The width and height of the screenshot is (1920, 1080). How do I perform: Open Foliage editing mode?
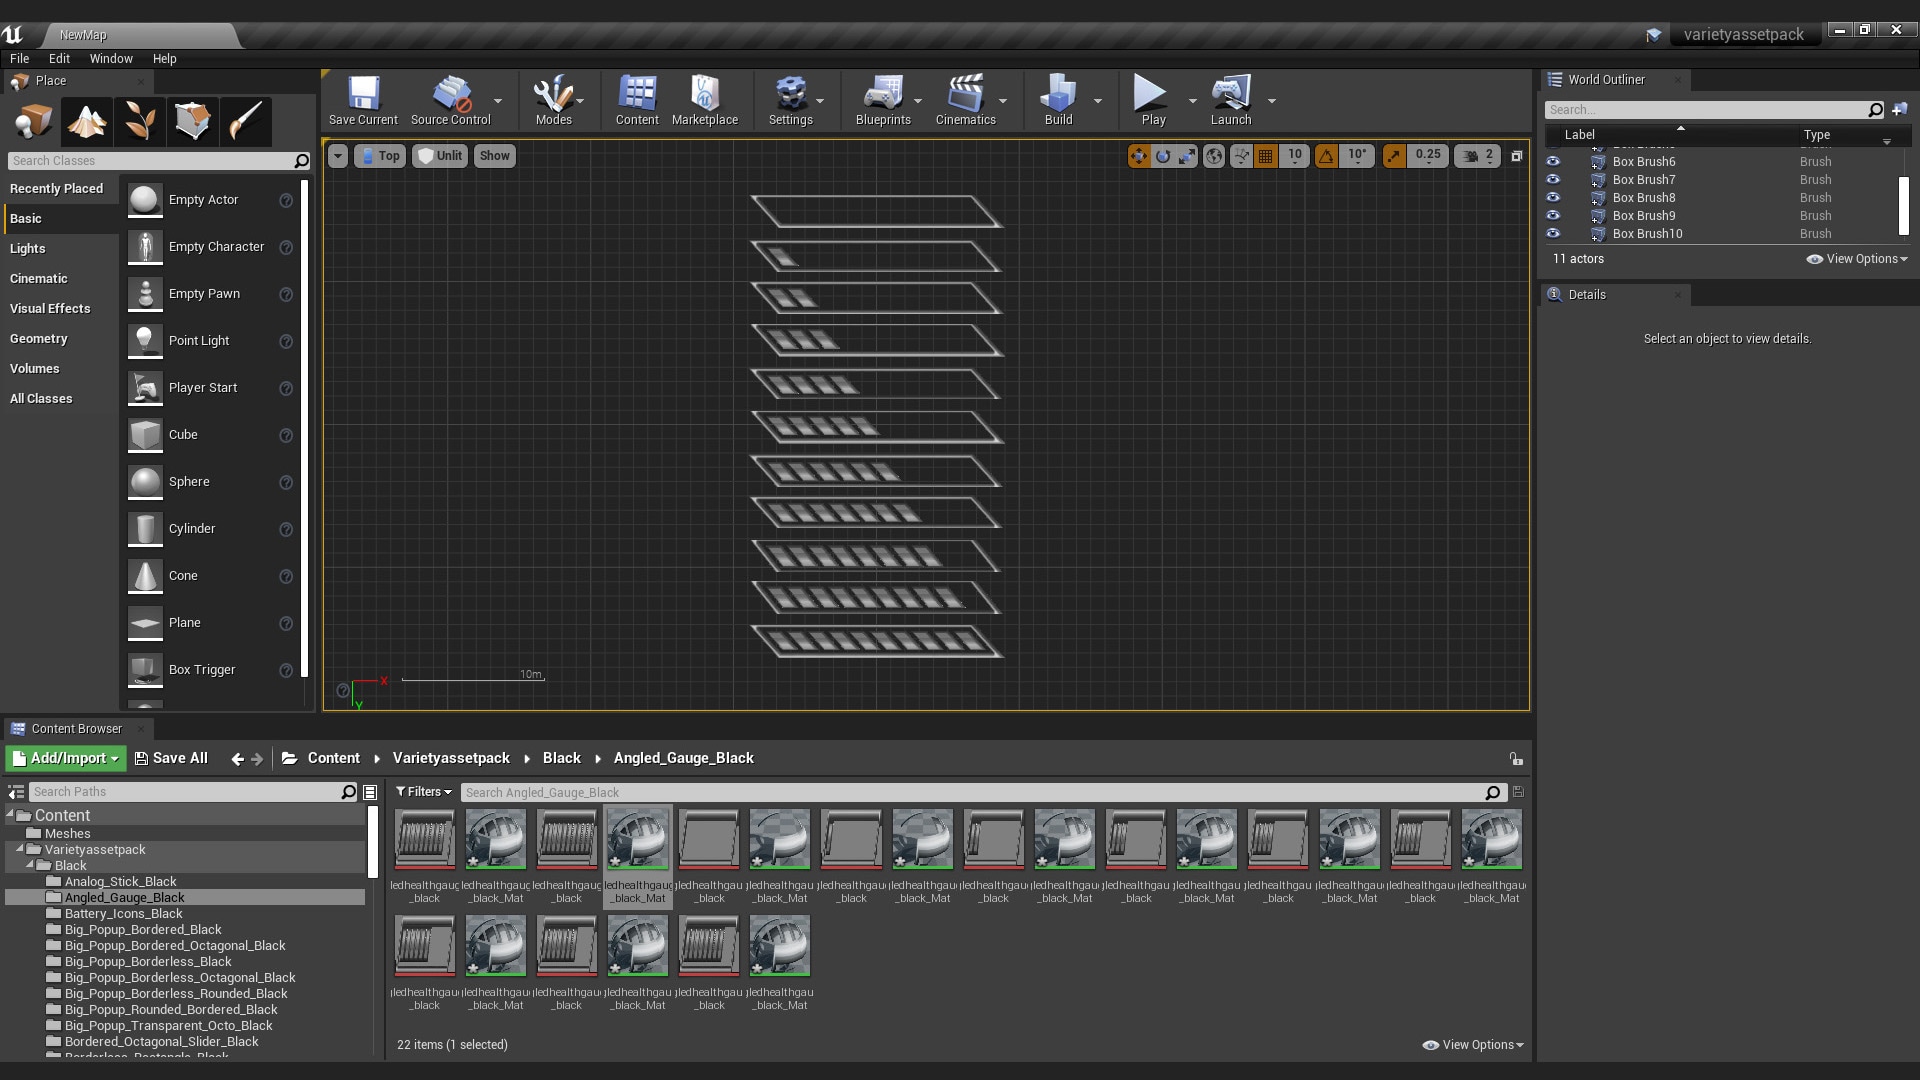click(139, 121)
